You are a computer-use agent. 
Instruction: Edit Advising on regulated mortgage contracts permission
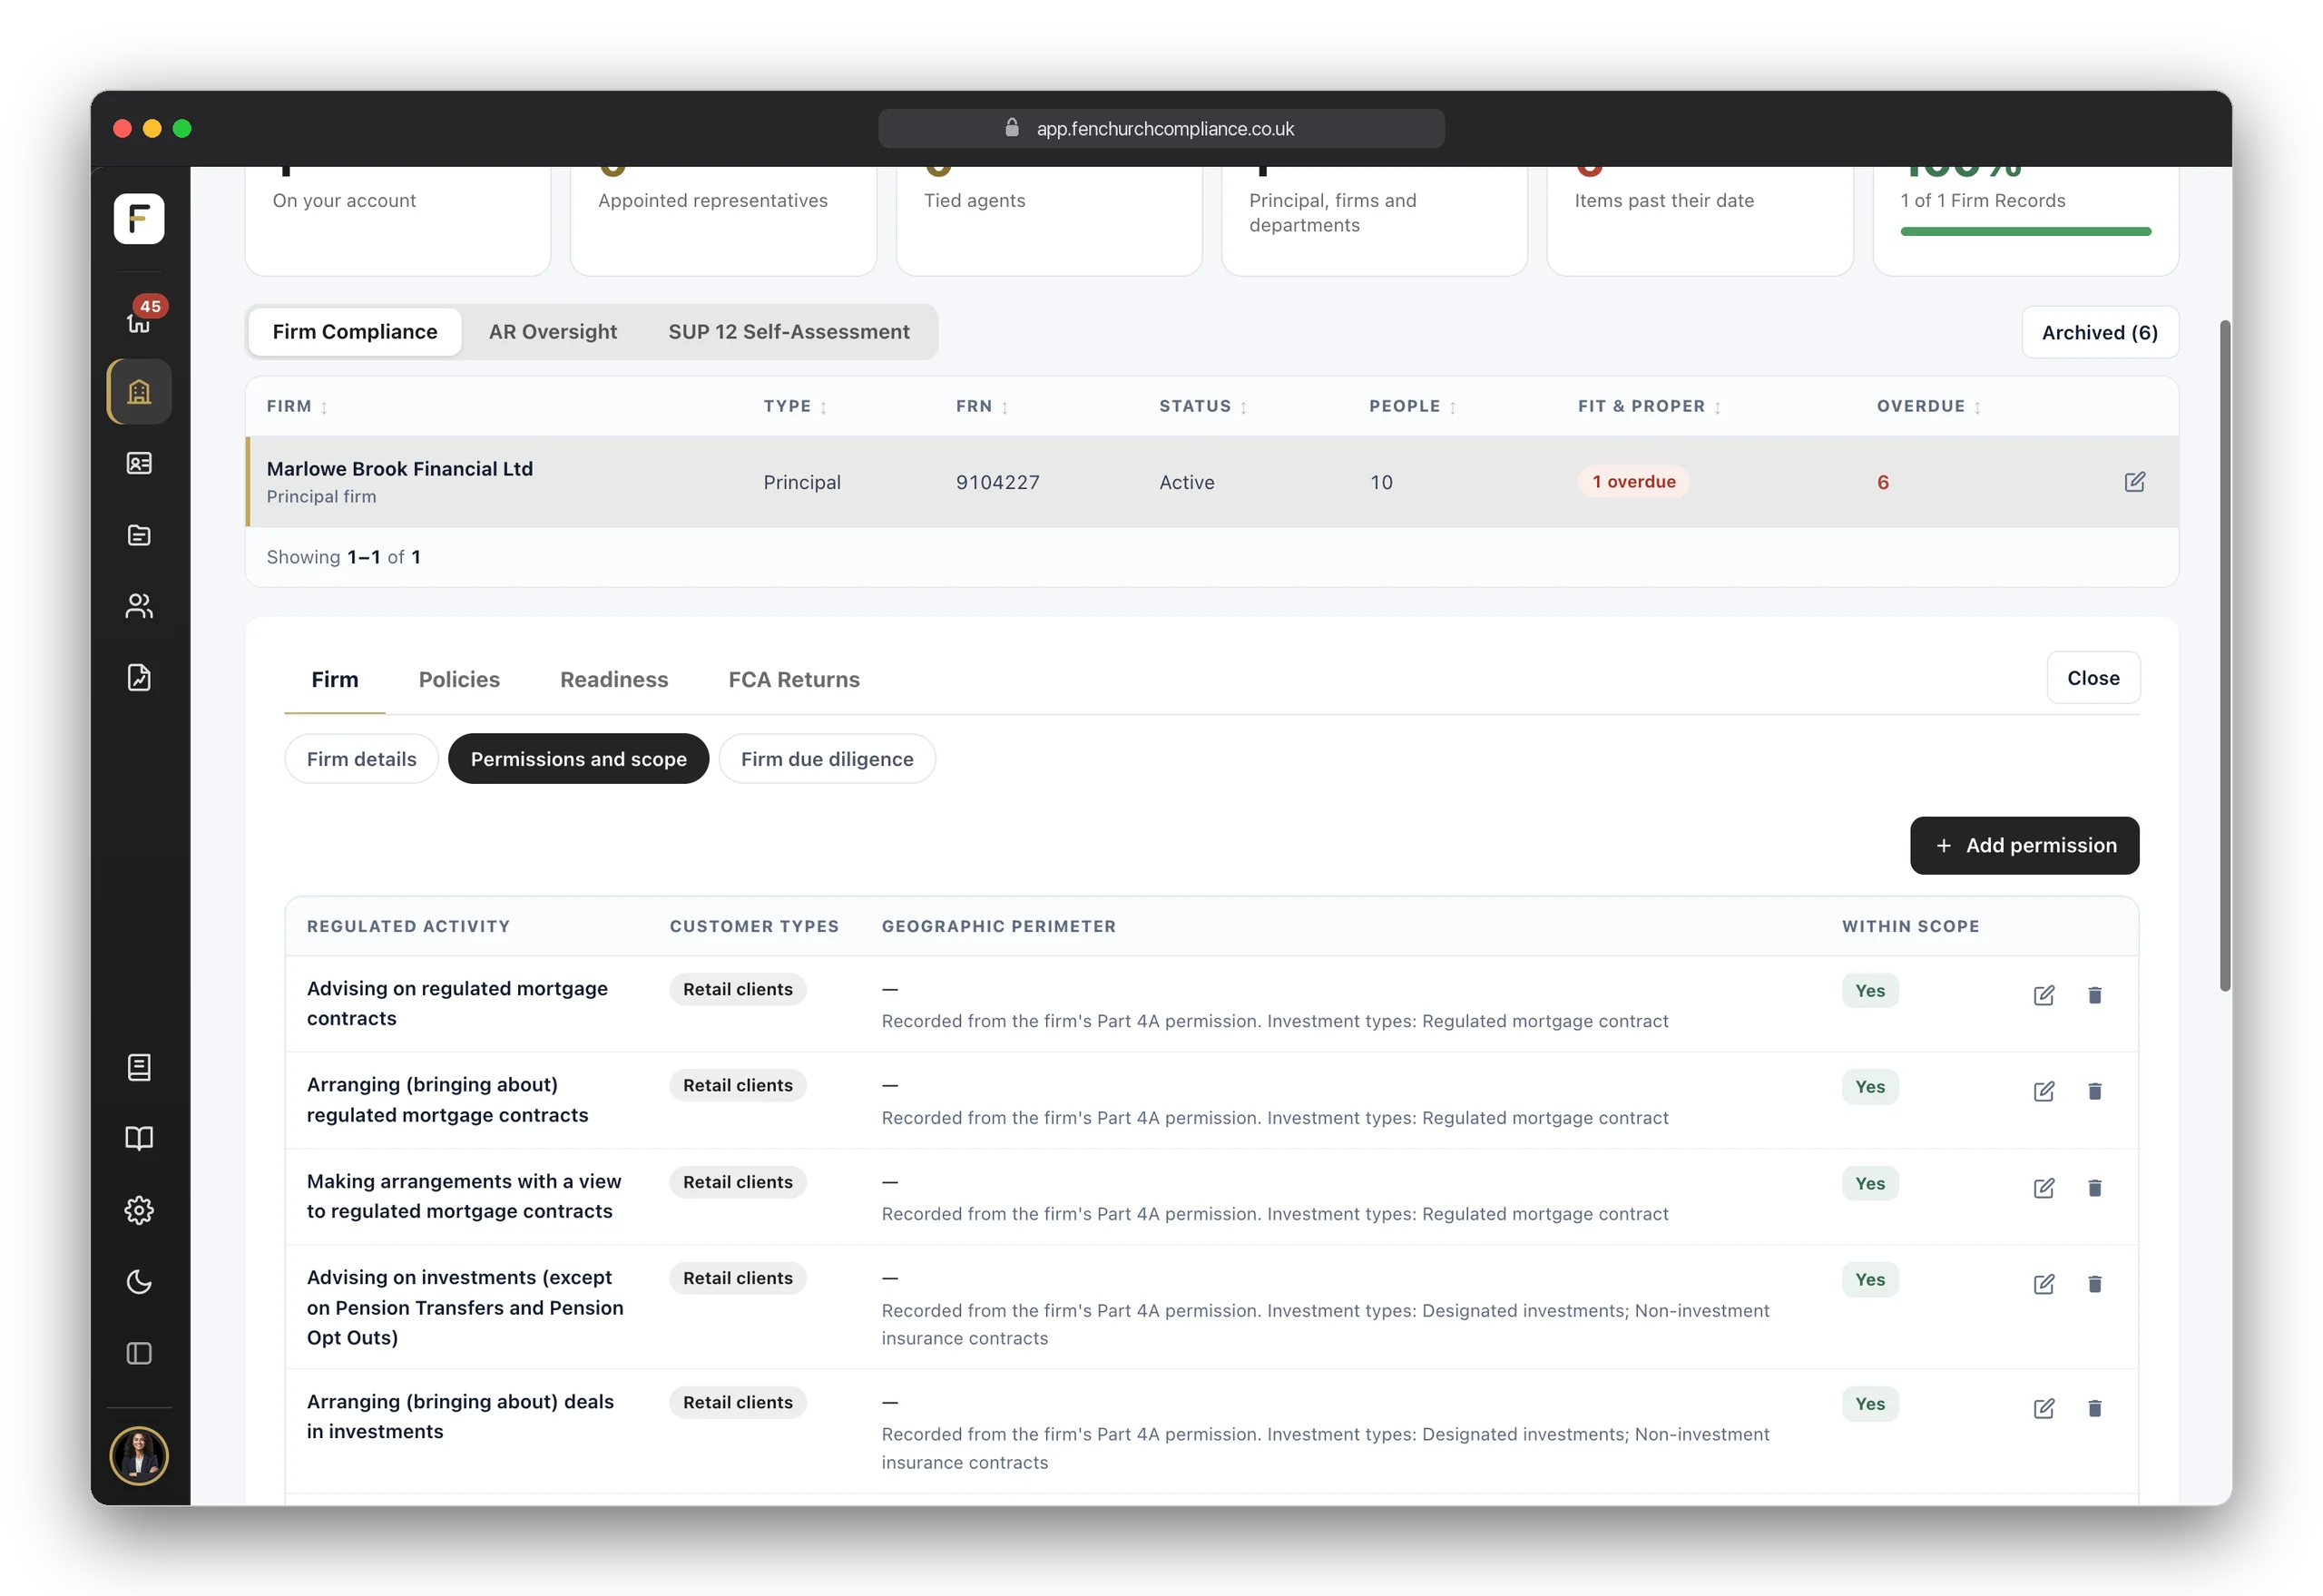pyautogui.click(x=2043, y=995)
